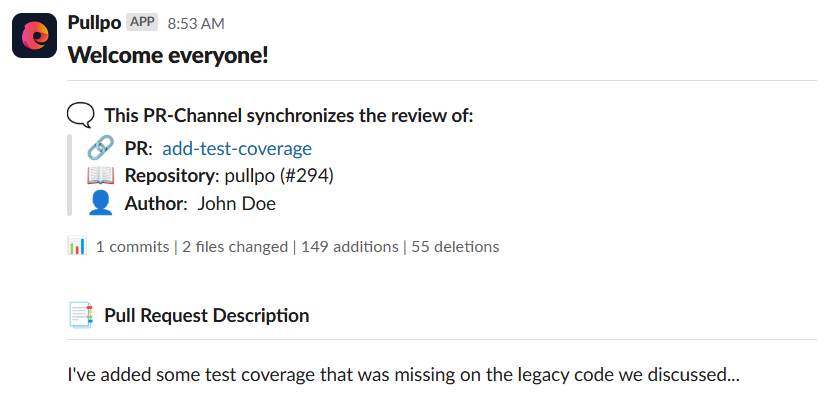The height and width of the screenshot is (401, 830).
Task: Click the Pullpo sender name
Action: pyautogui.click(x=94, y=22)
